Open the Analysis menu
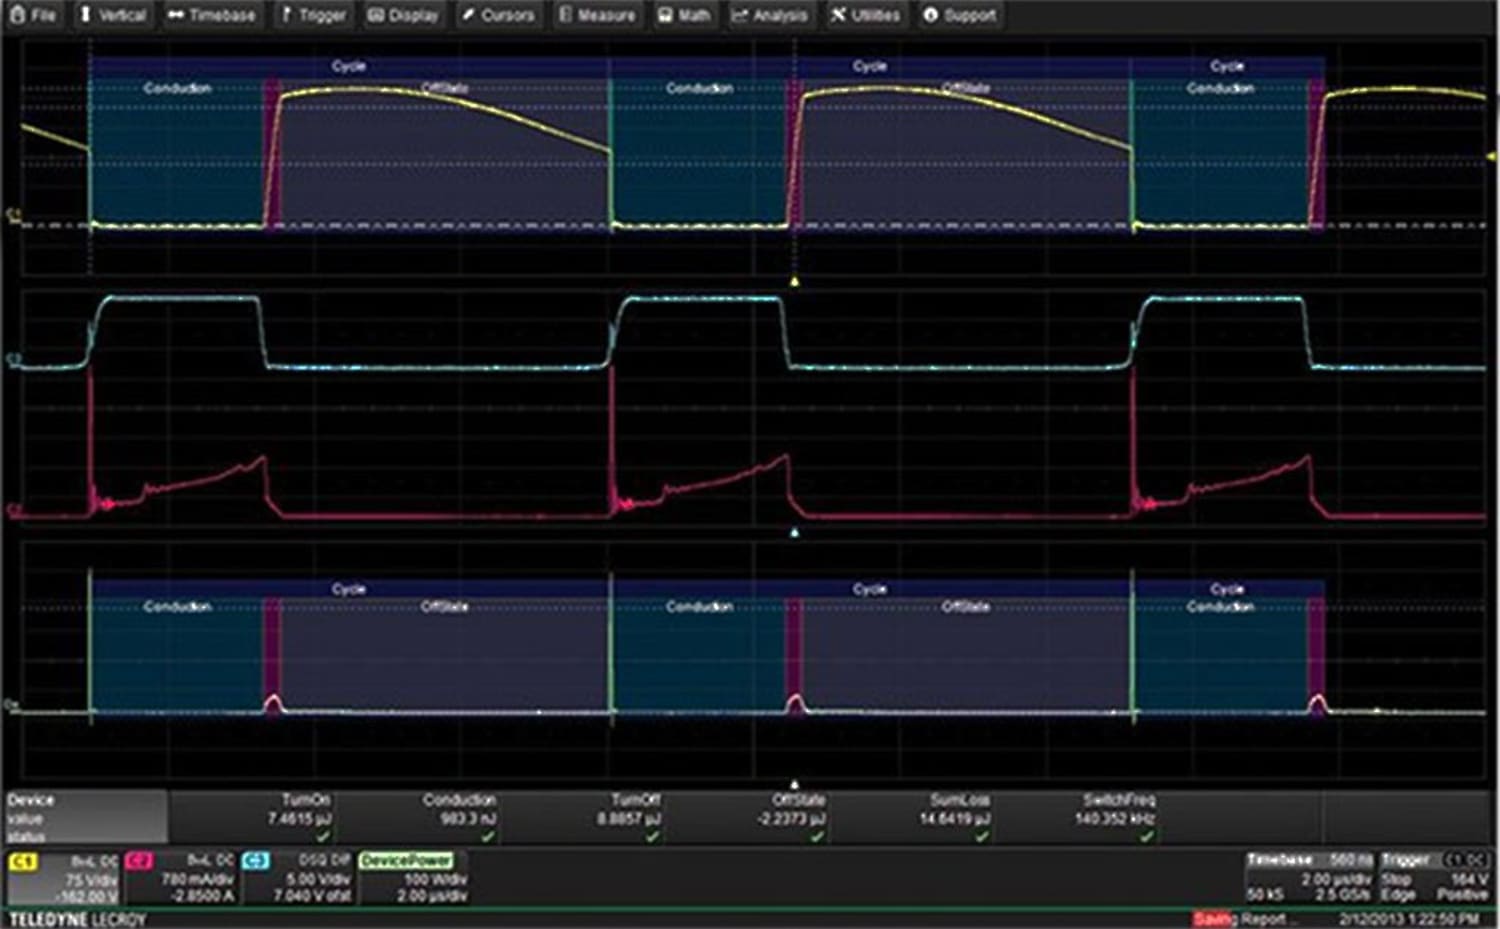The width and height of the screenshot is (1500, 929). click(771, 15)
